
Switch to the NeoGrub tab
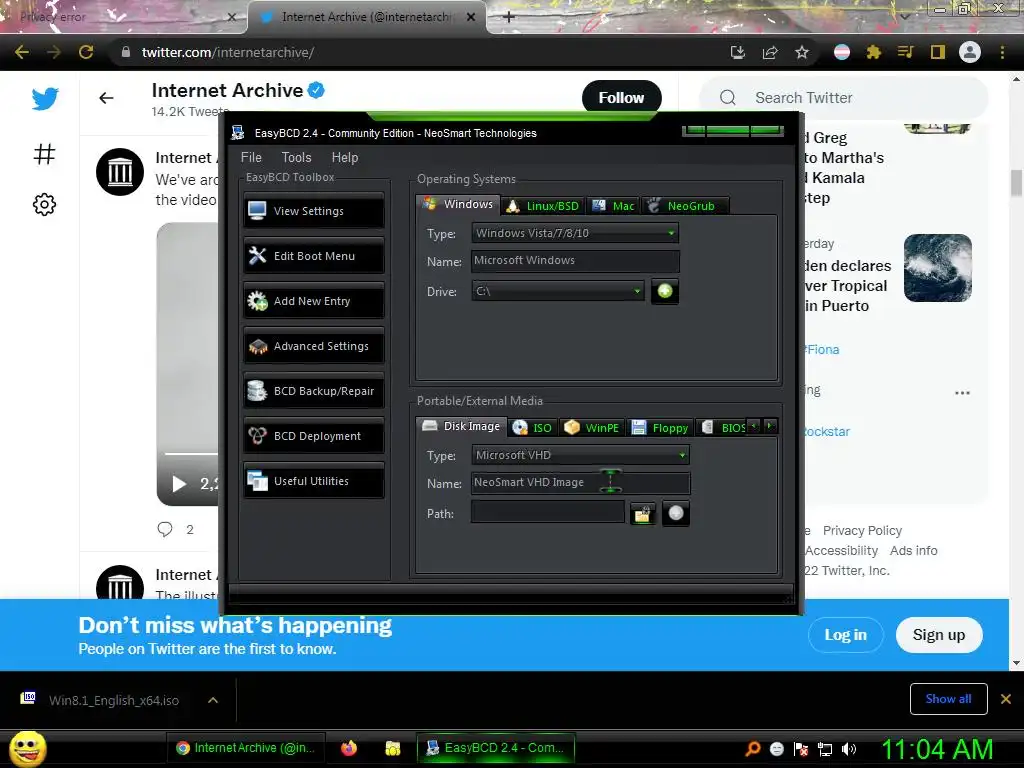684,206
